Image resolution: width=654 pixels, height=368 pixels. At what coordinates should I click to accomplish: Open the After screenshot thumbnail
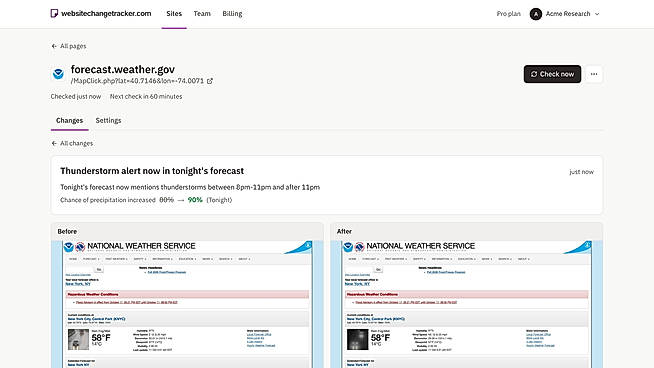(467, 304)
